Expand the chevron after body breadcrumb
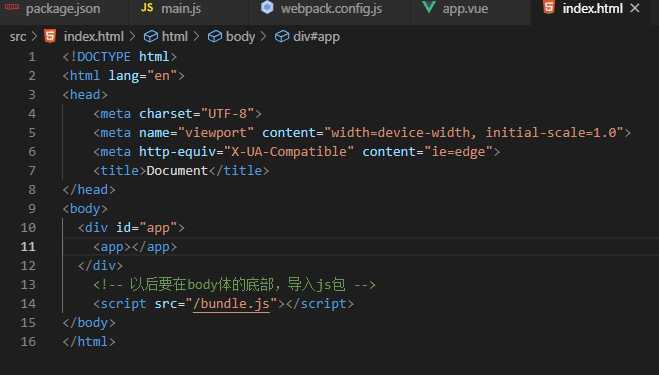This screenshot has height=375, width=659. (264, 37)
